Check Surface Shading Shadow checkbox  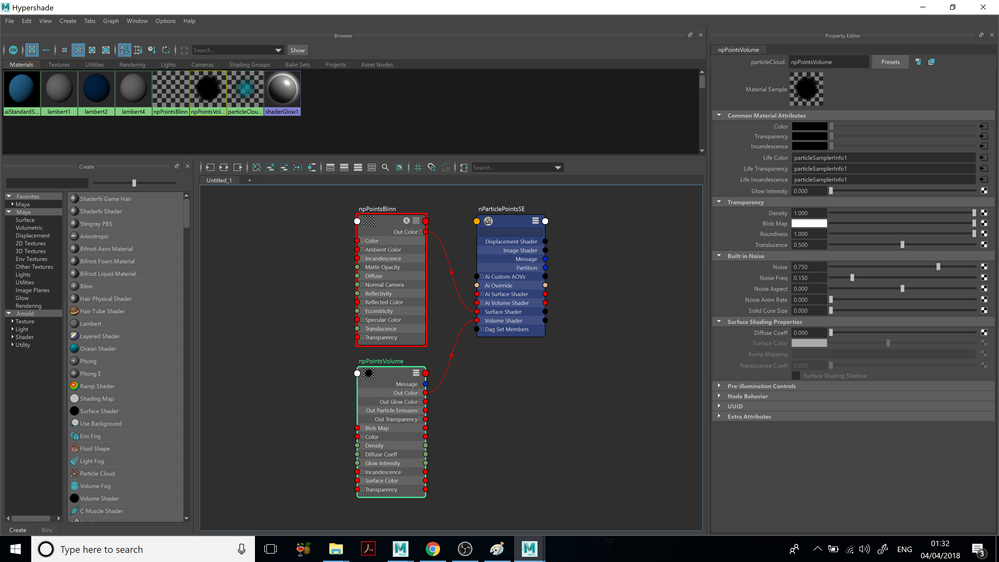(x=796, y=376)
